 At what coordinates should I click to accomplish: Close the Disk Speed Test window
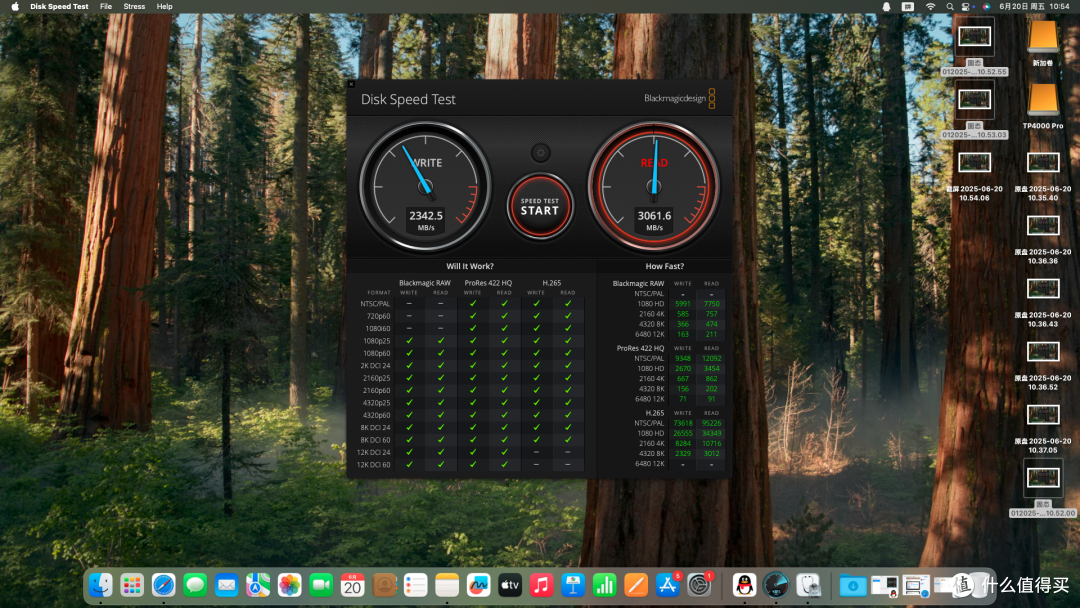click(x=351, y=84)
